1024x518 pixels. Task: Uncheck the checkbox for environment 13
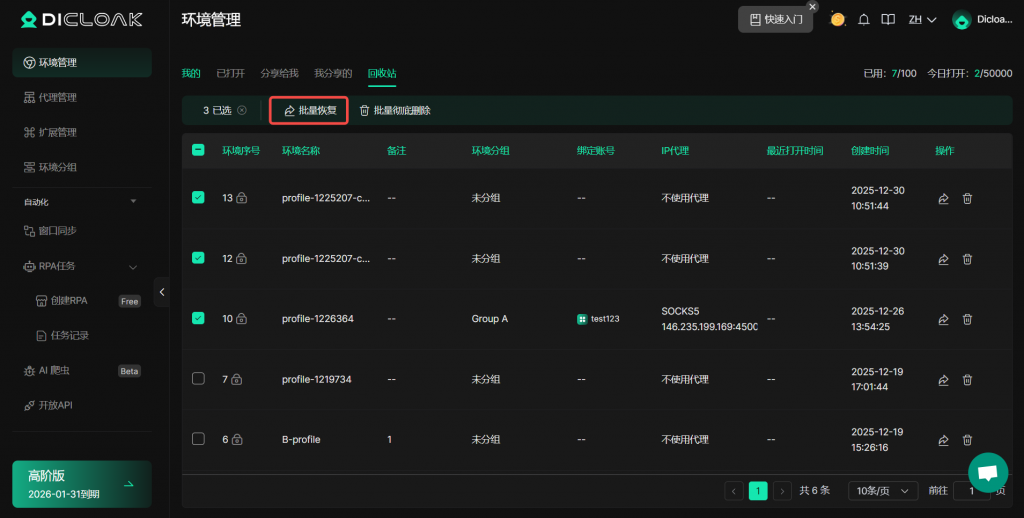click(x=198, y=198)
